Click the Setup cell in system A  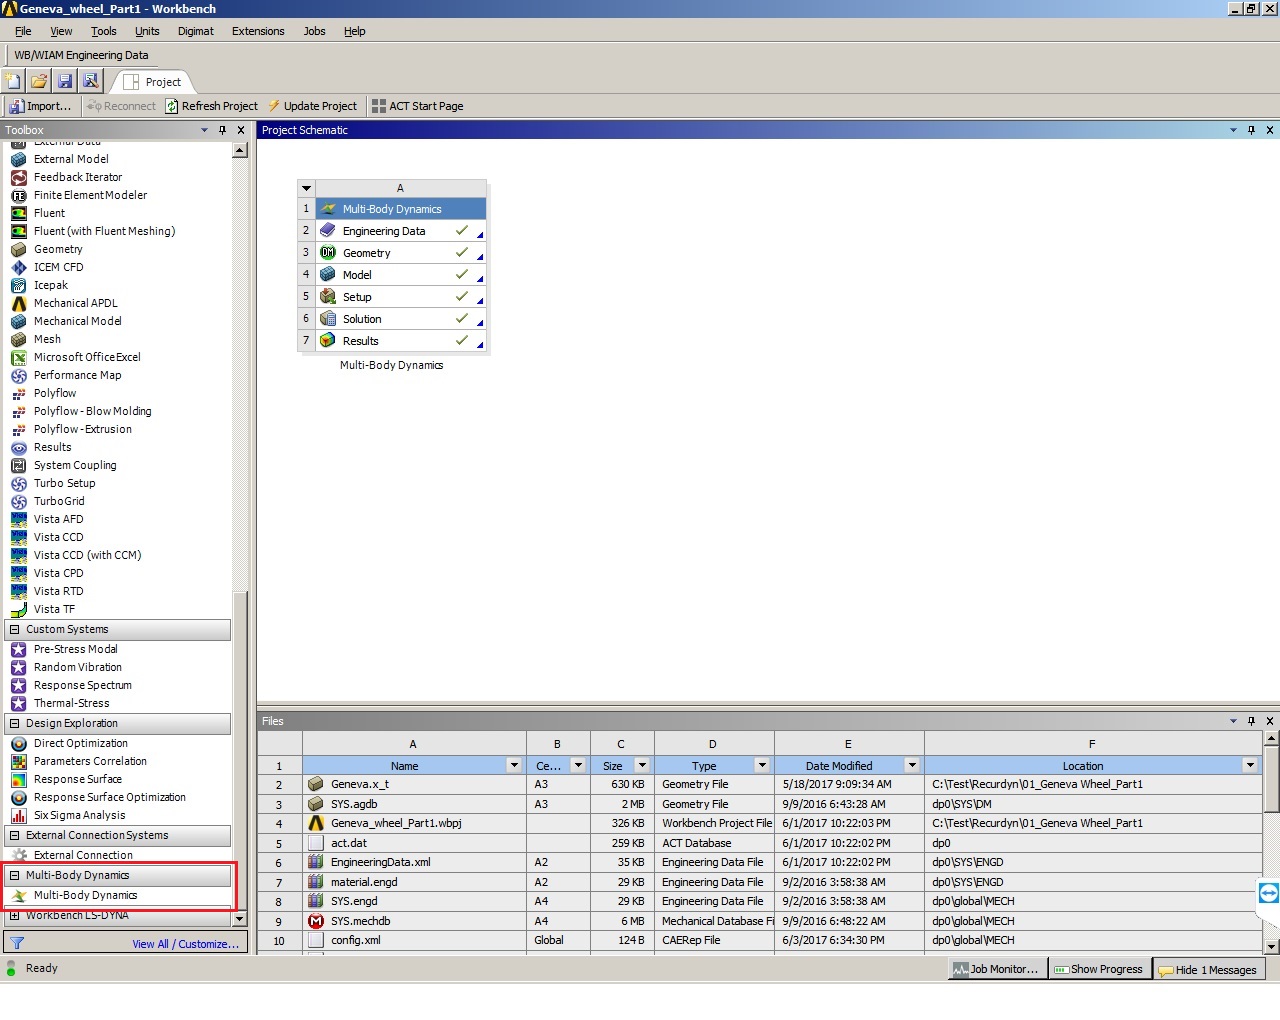pos(400,297)
